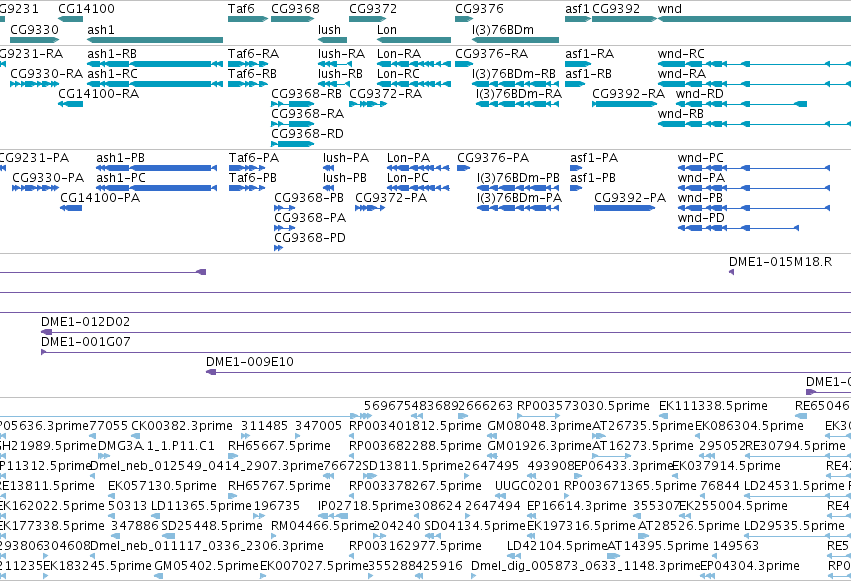Image resolution: width=851 pixels, height=581 pixels.
Task: Open the EK057130.5prime EST label
Action: coord(162,486)
